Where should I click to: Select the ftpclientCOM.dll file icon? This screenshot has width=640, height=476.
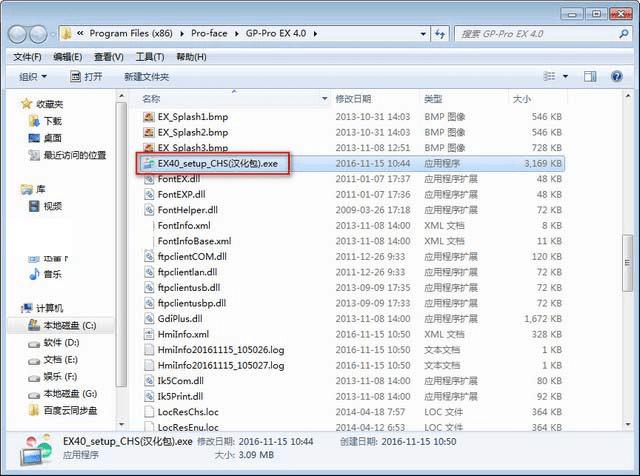149,256
